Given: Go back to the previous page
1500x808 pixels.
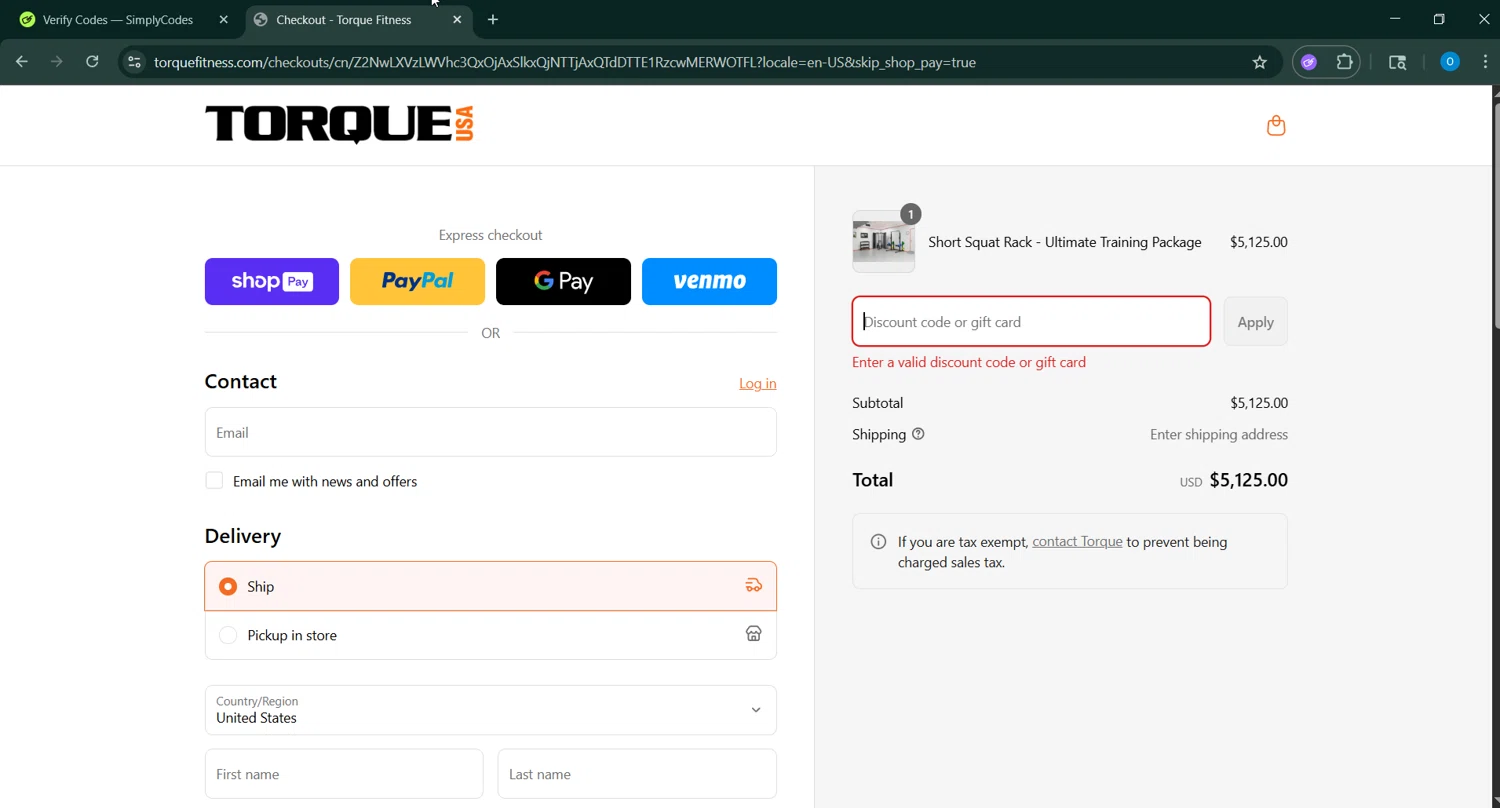Looking at the screenshot, I should 22,62.
